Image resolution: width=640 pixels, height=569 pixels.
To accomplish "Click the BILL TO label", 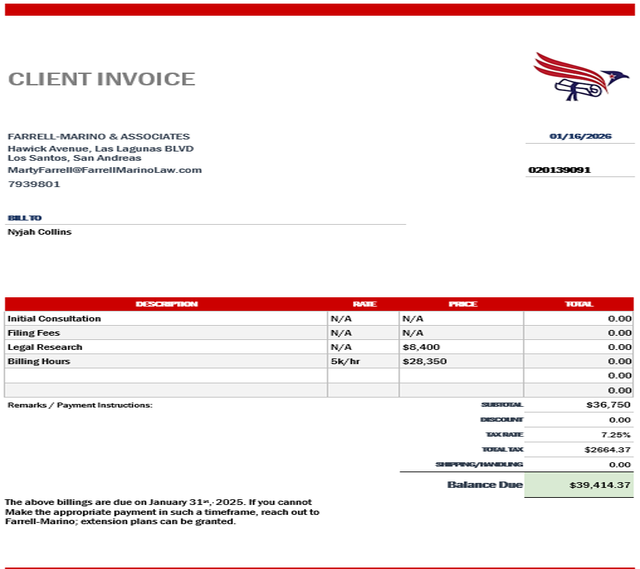I will (x=24, y=218).
